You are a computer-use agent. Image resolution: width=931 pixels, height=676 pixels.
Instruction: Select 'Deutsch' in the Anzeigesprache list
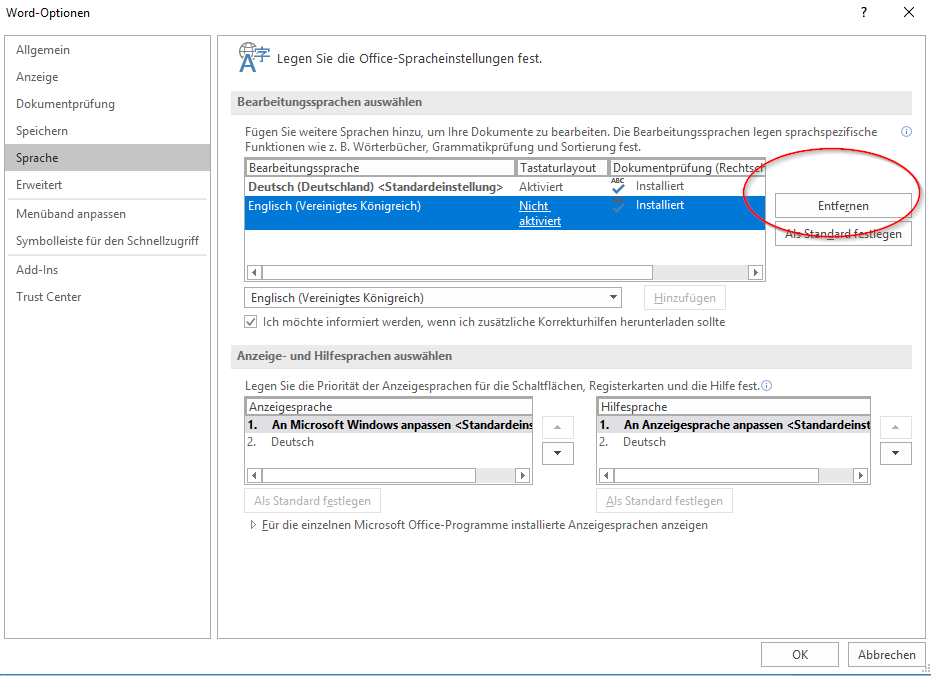click(389, 442)
